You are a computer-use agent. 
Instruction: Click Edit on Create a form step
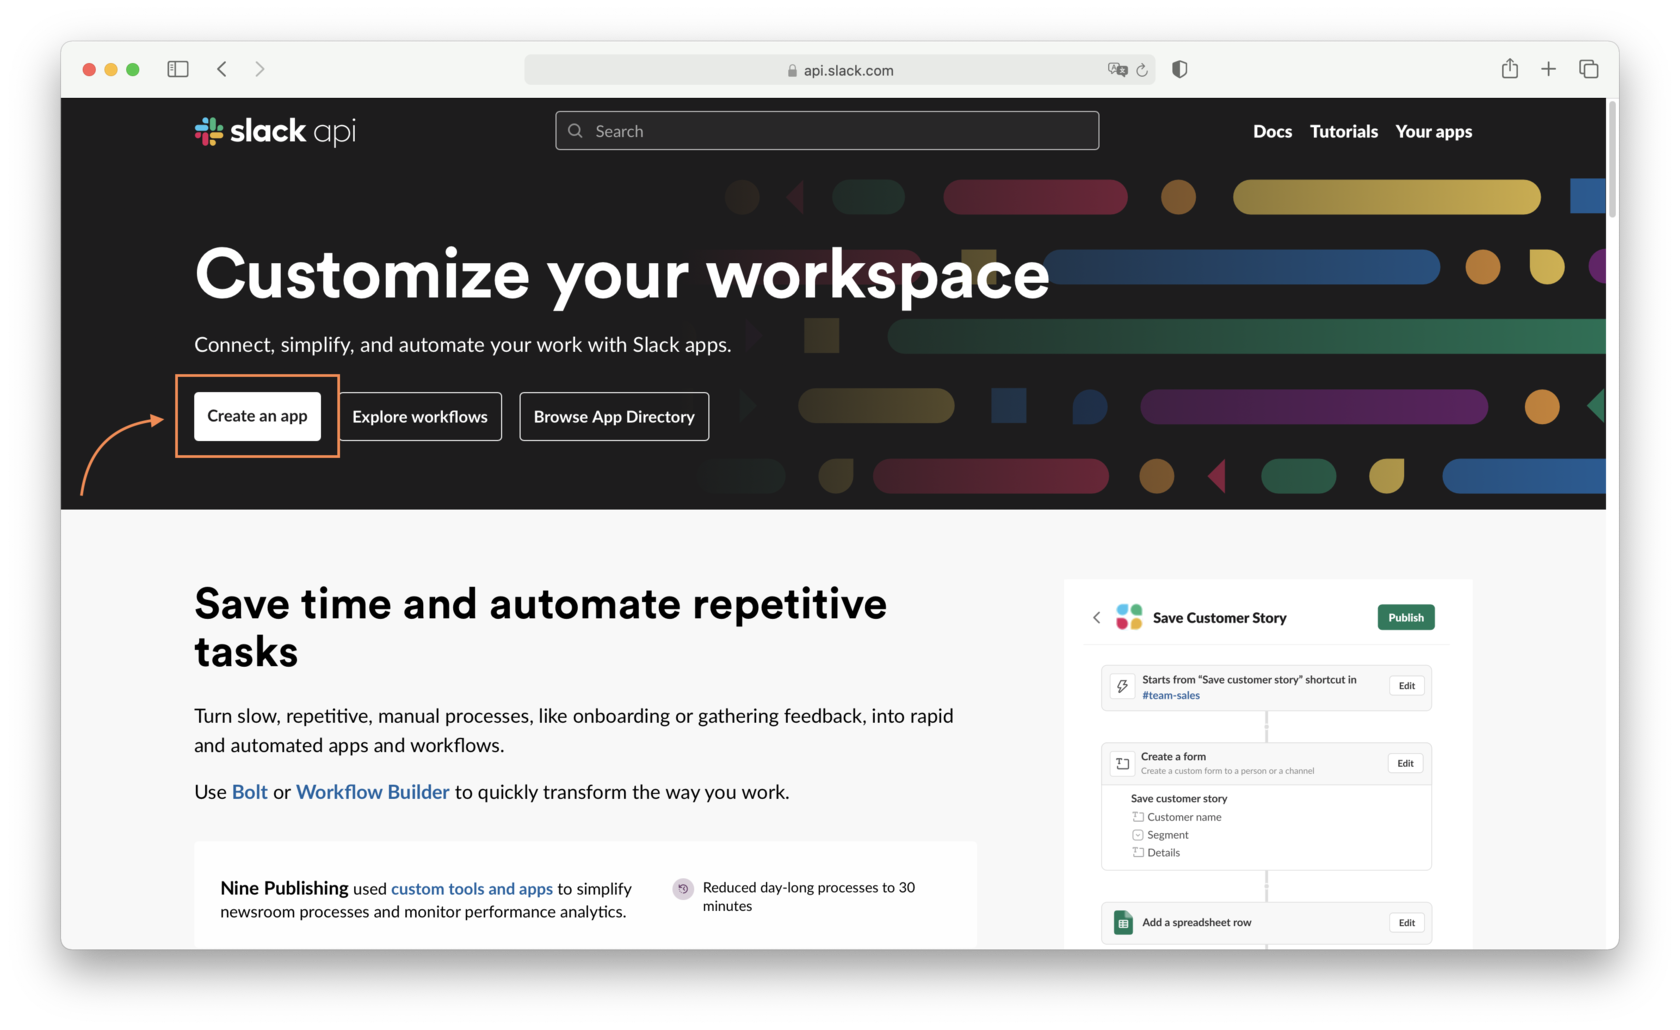coord(1405,763)
